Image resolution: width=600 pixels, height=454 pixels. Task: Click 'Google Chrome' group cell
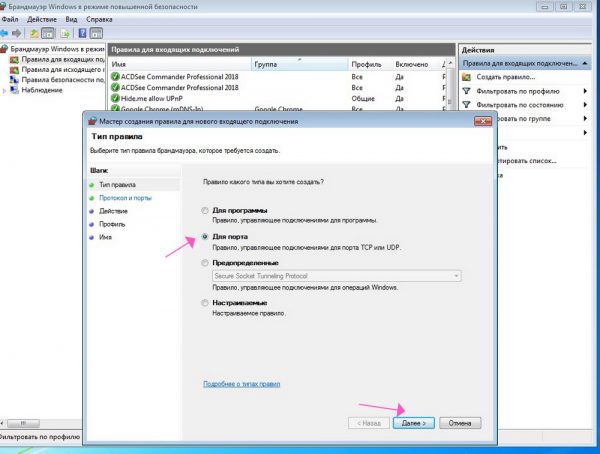pos(278,109)
